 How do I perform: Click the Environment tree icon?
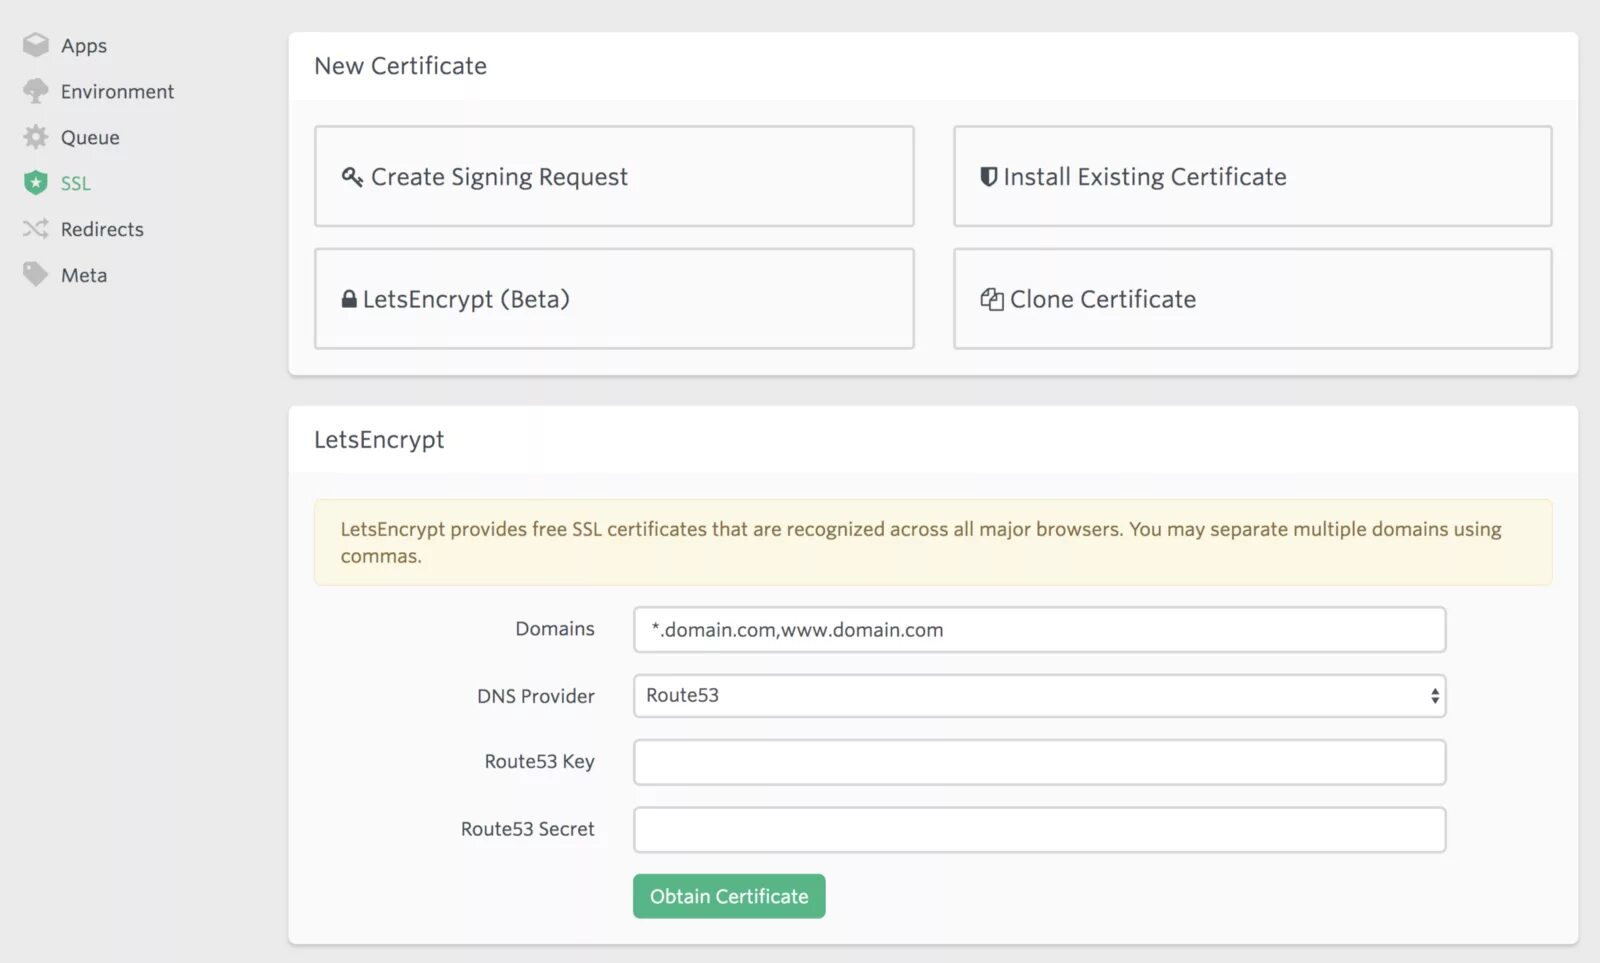[36, 91]
